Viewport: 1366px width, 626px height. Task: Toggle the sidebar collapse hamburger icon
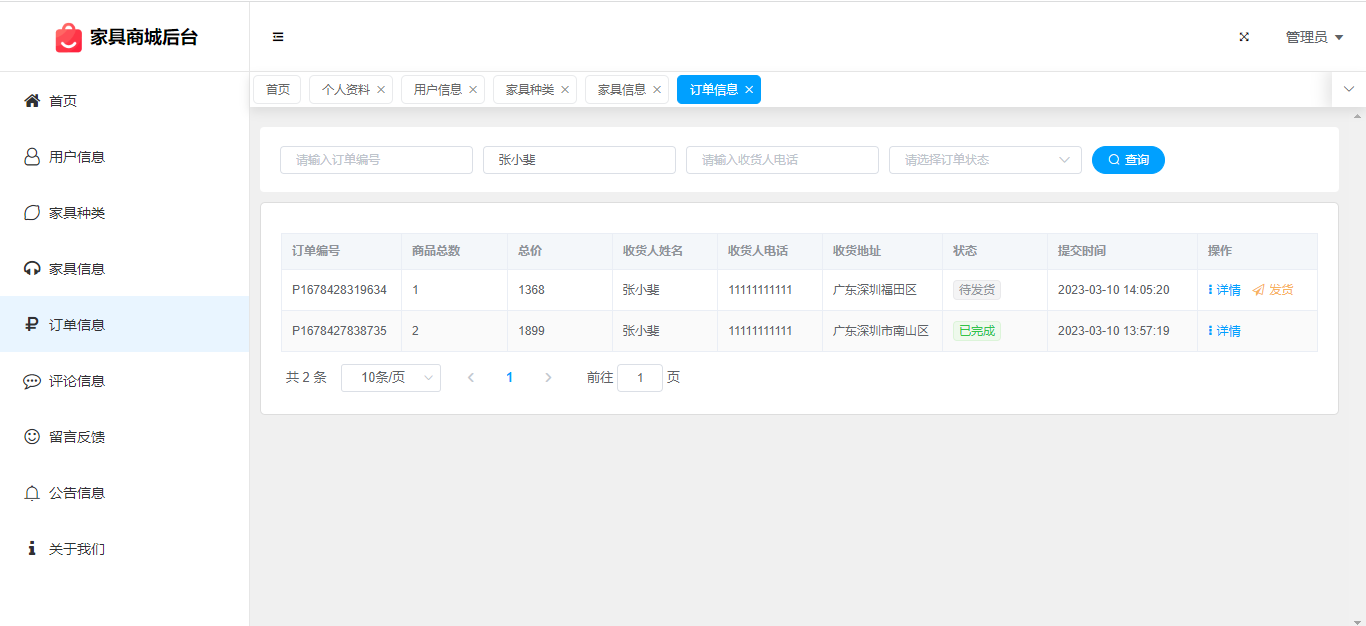tap(278, 37)
